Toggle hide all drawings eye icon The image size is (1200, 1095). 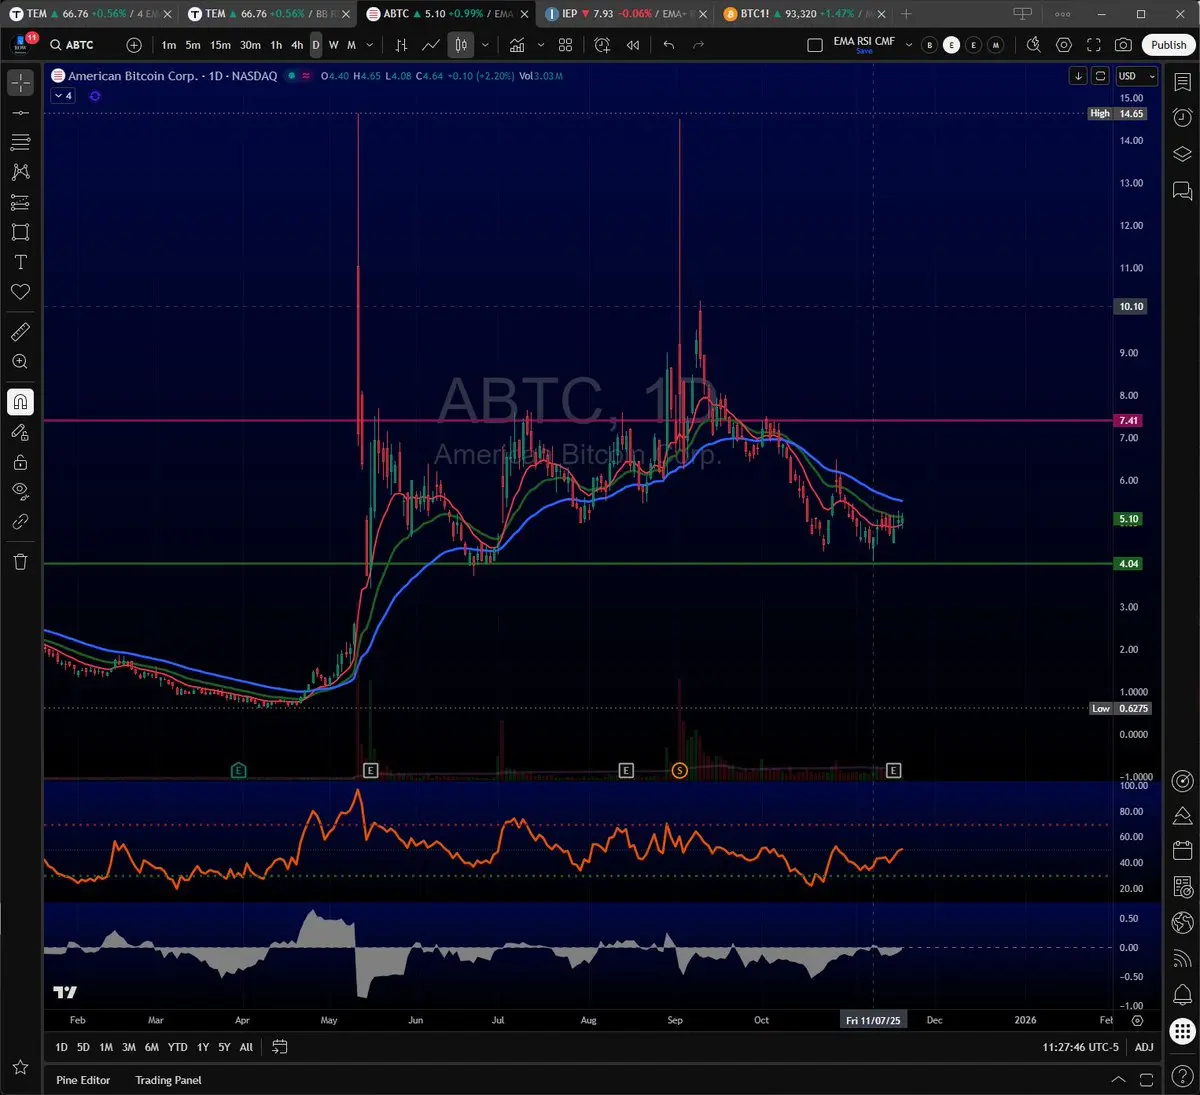click(20, 491)
